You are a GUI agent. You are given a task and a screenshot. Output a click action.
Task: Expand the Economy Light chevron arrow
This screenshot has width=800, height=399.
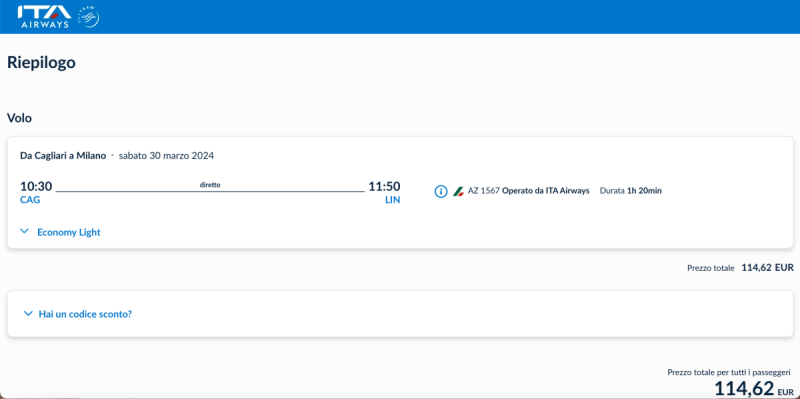24,232
